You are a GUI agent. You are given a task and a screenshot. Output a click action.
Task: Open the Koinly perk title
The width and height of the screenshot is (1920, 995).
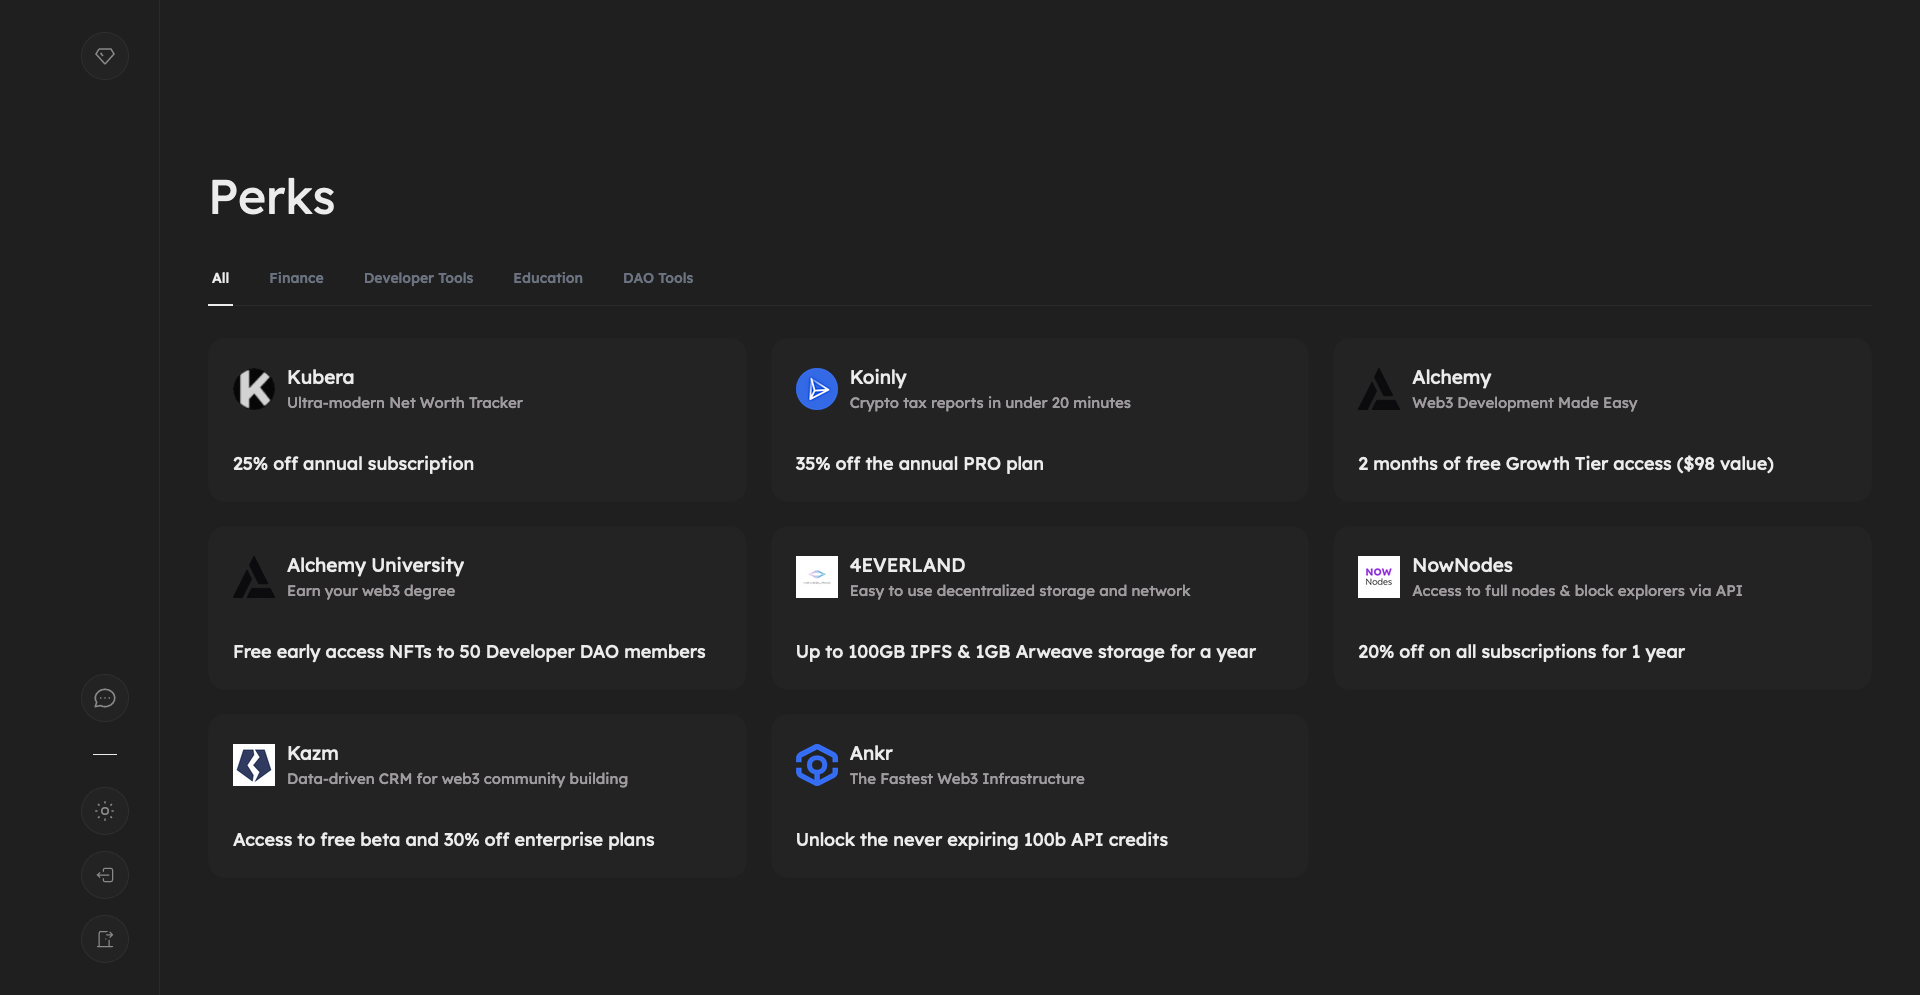tap(878, 377)
